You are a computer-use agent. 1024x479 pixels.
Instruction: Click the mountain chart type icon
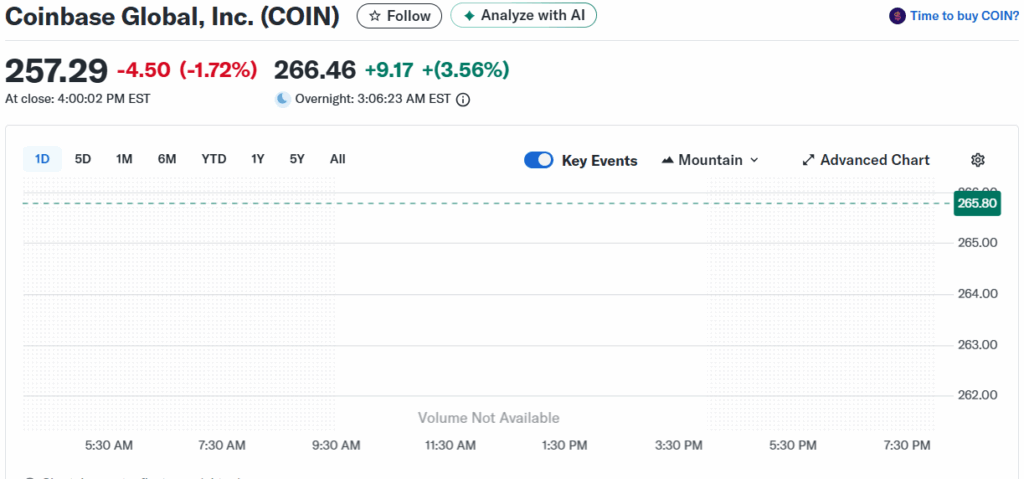668,160
